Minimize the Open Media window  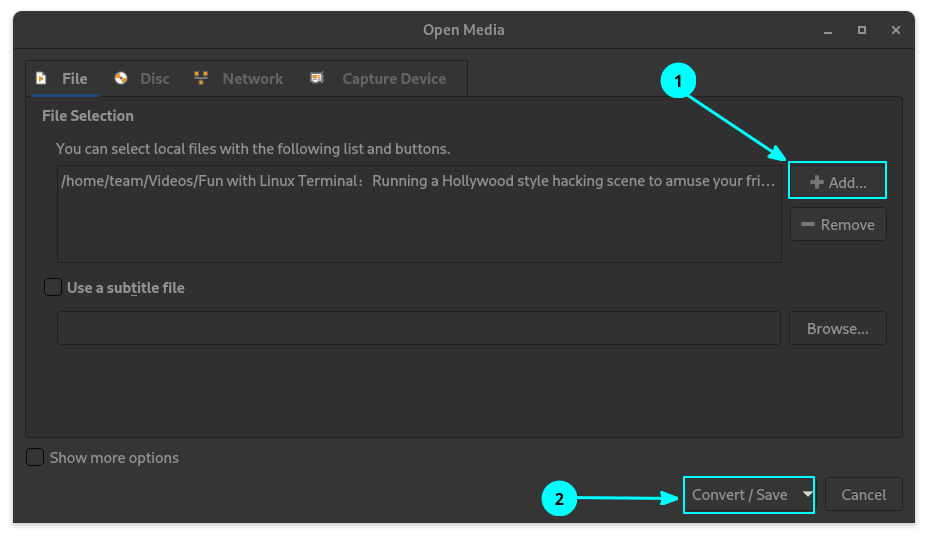[x=827, y=30]
